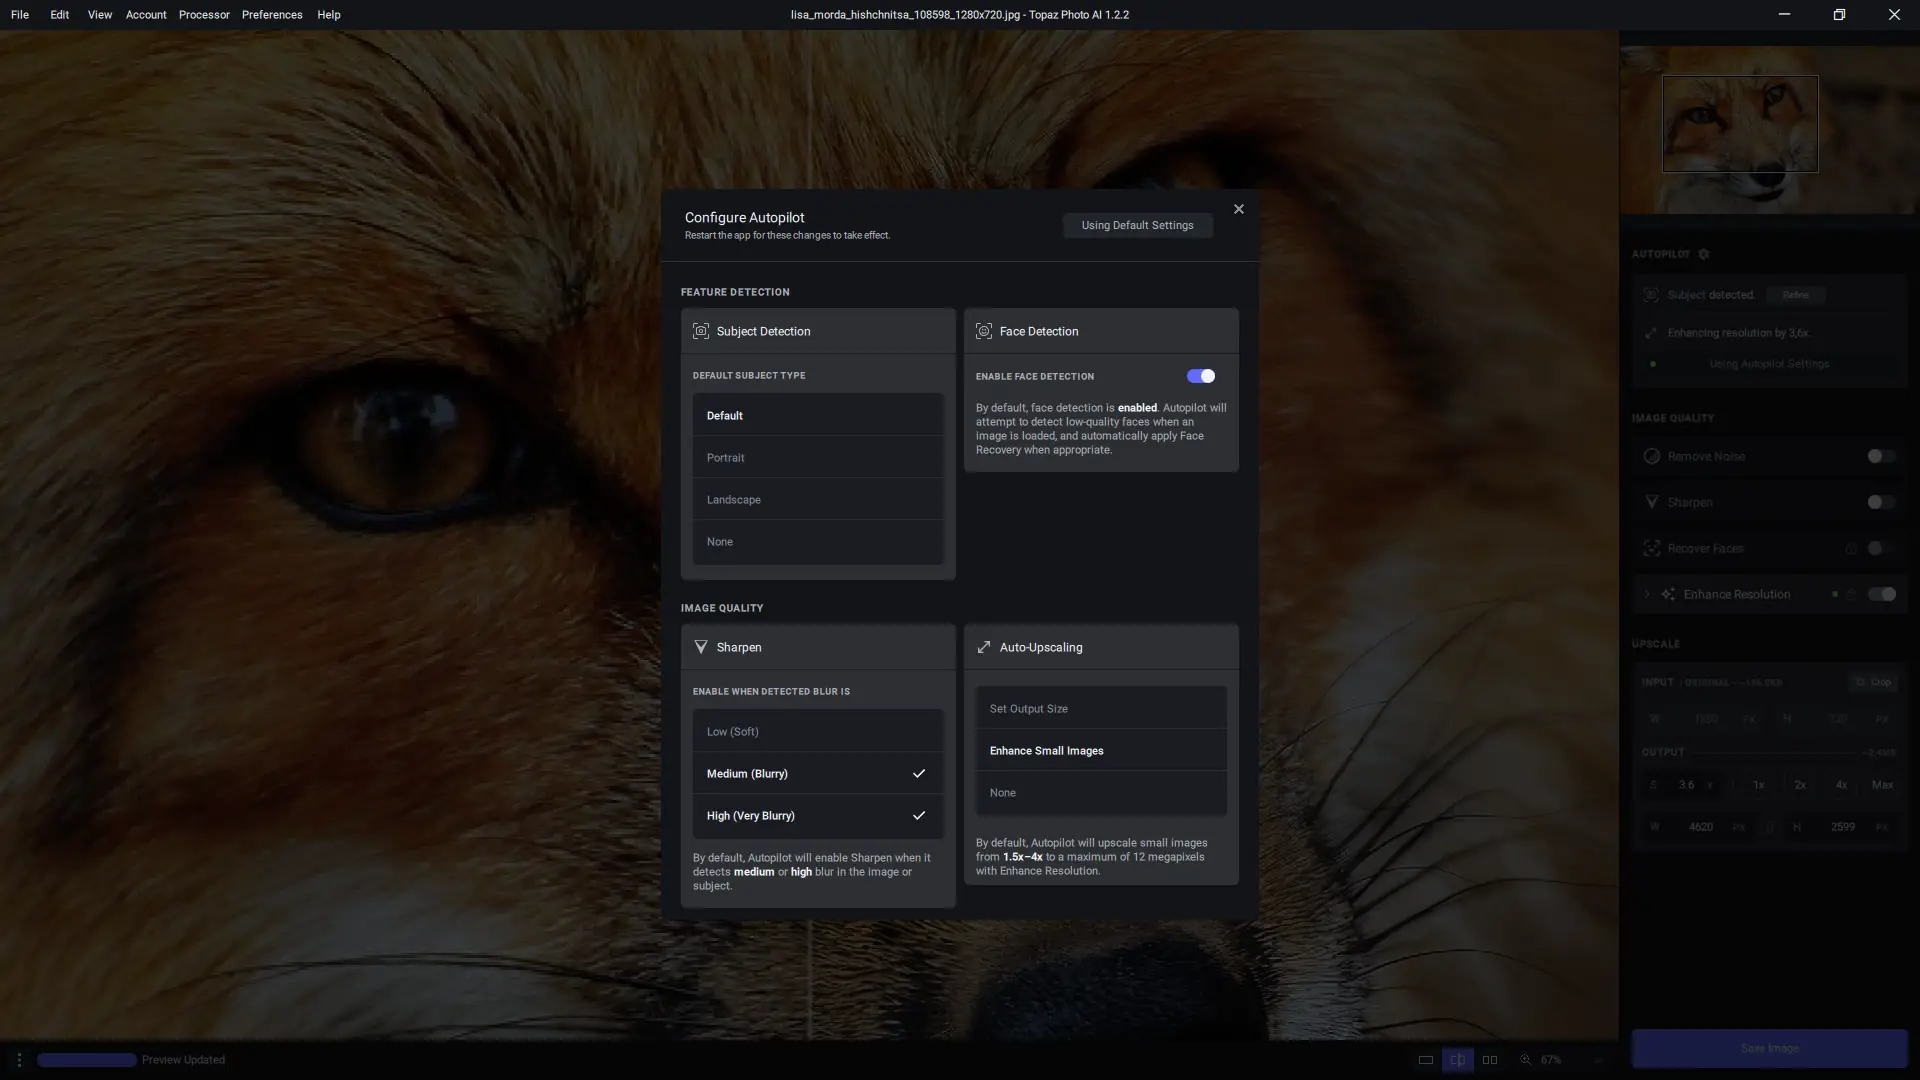1920x1080 pixels.
Task: Click the fox navigator thumbnail
Action: click(1740, 124)
